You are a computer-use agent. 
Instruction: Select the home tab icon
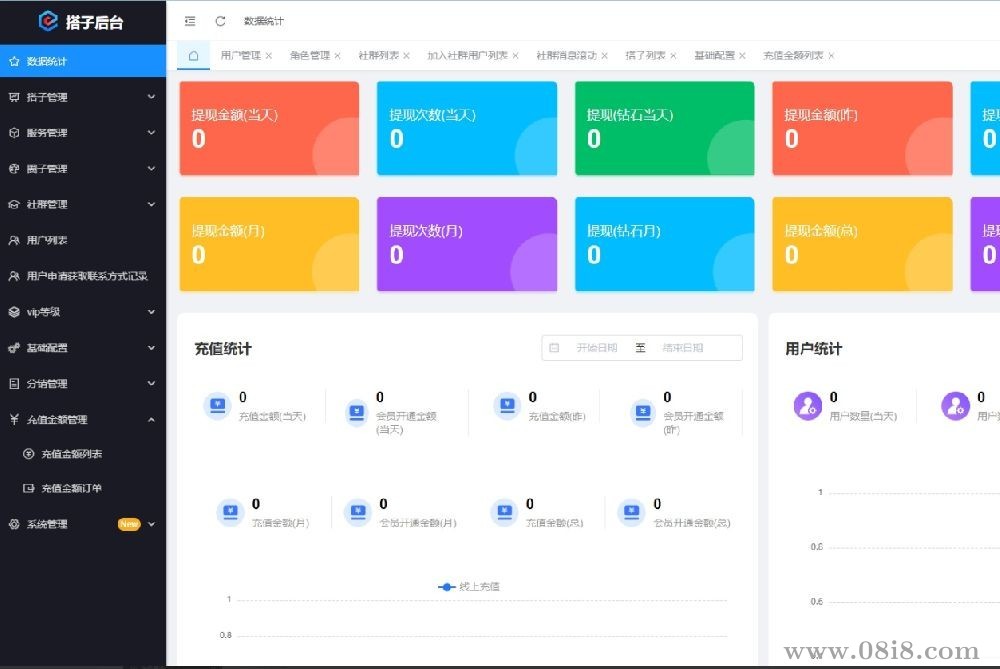pyautogui.click(x=192, y=55)
